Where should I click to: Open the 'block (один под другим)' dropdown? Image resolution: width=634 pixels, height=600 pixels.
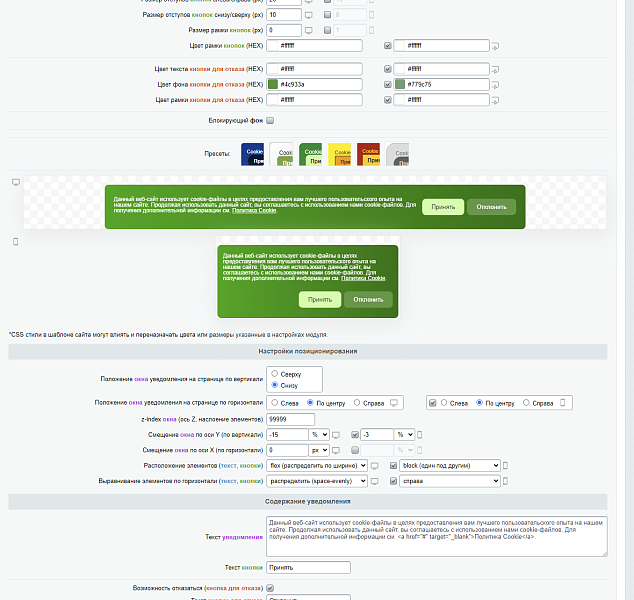click(450, 466)
